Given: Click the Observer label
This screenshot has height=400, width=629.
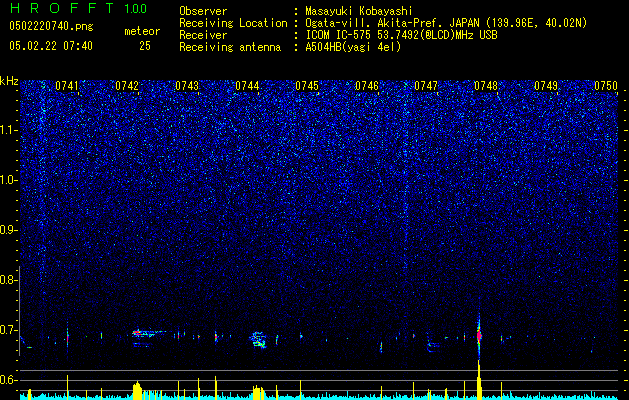Looking at the screenshot, I should coord(203,11).
